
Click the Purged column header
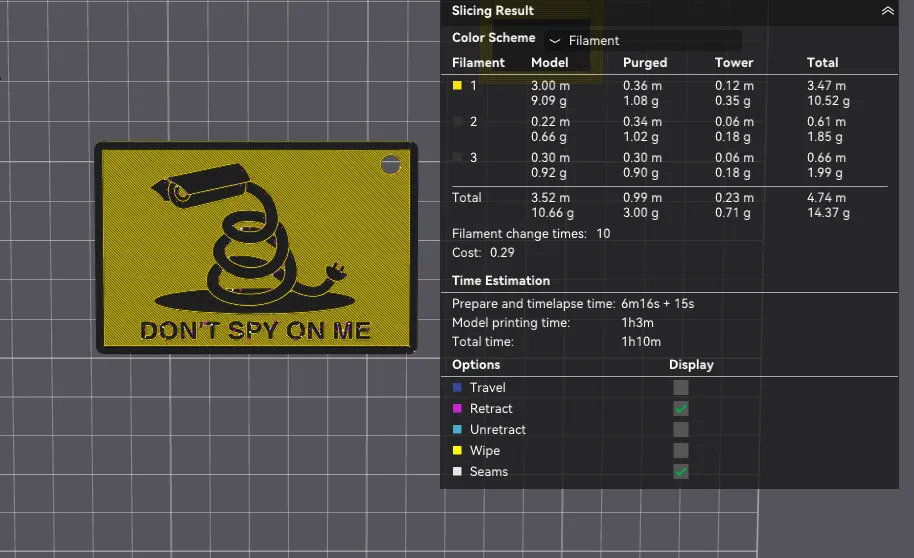tap(645, 62)
